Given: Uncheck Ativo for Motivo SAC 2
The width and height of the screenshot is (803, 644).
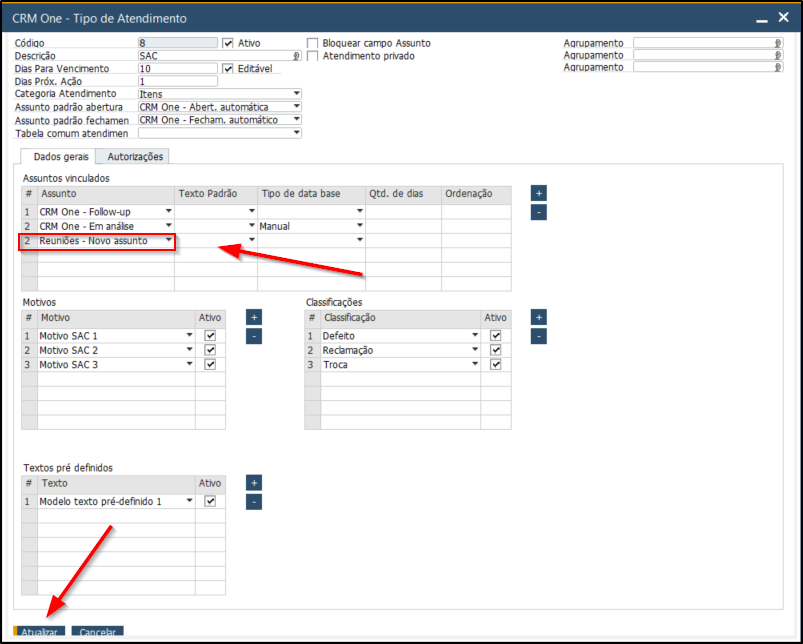Looking at the screenshot, I should pyautogui.click(x=210, y=351).
